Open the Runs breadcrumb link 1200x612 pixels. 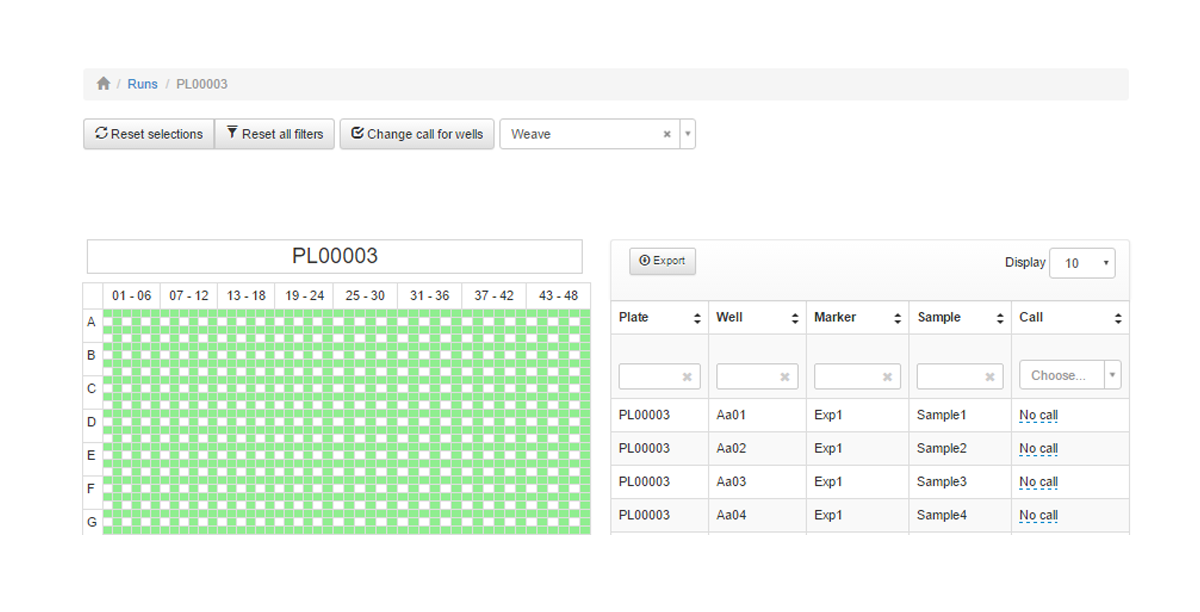click(x=142, y=84)
